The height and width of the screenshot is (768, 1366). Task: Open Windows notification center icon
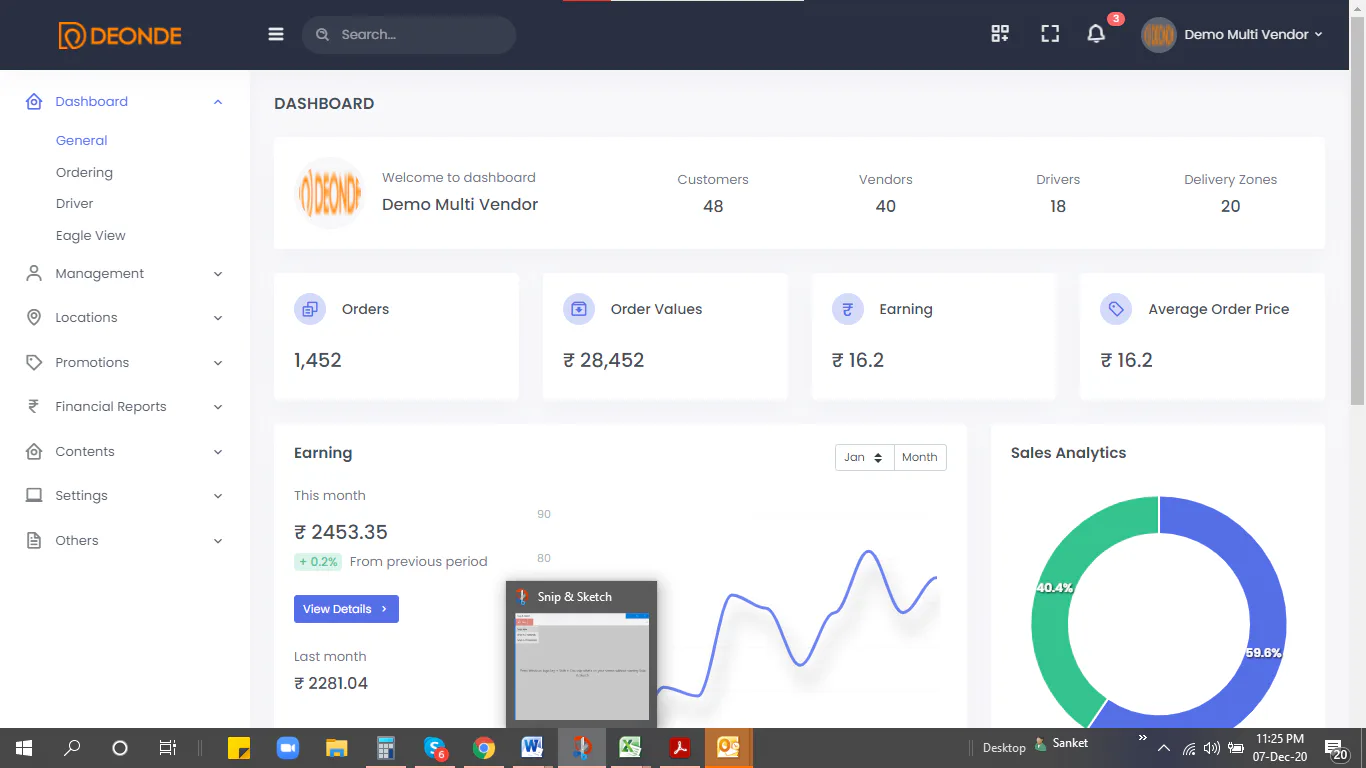[1335, 748]
